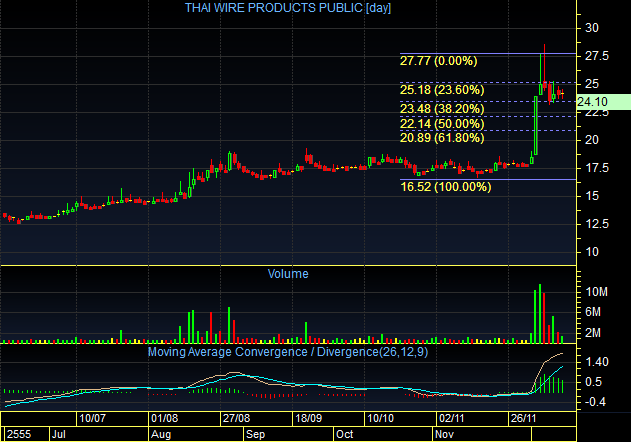Click the -0.4 MACD axis value
The image size is (631, 442).
595,402
